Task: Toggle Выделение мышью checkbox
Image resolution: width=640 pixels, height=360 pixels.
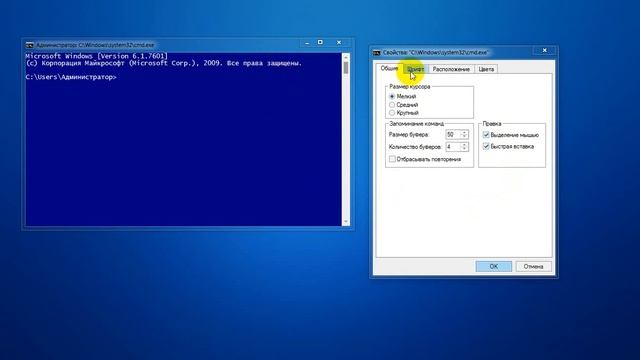Action: point(486,135)
